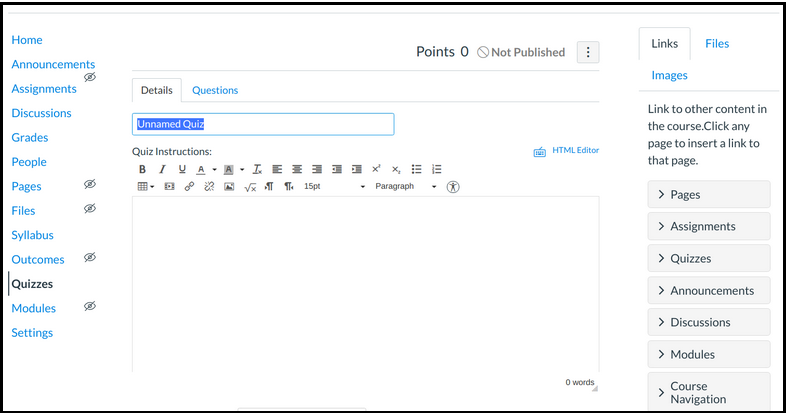Switch to the HTML Editor

pos(566,151)
